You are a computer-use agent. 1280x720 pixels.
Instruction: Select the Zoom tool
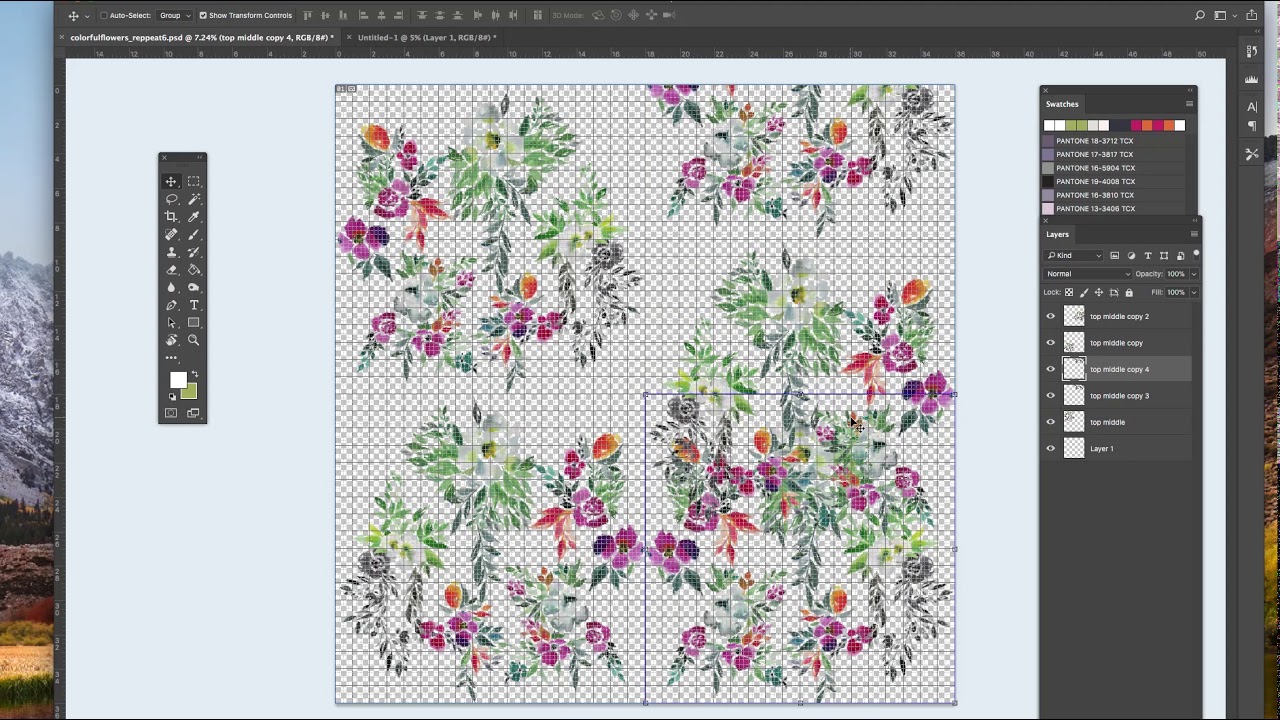[194, 340]
